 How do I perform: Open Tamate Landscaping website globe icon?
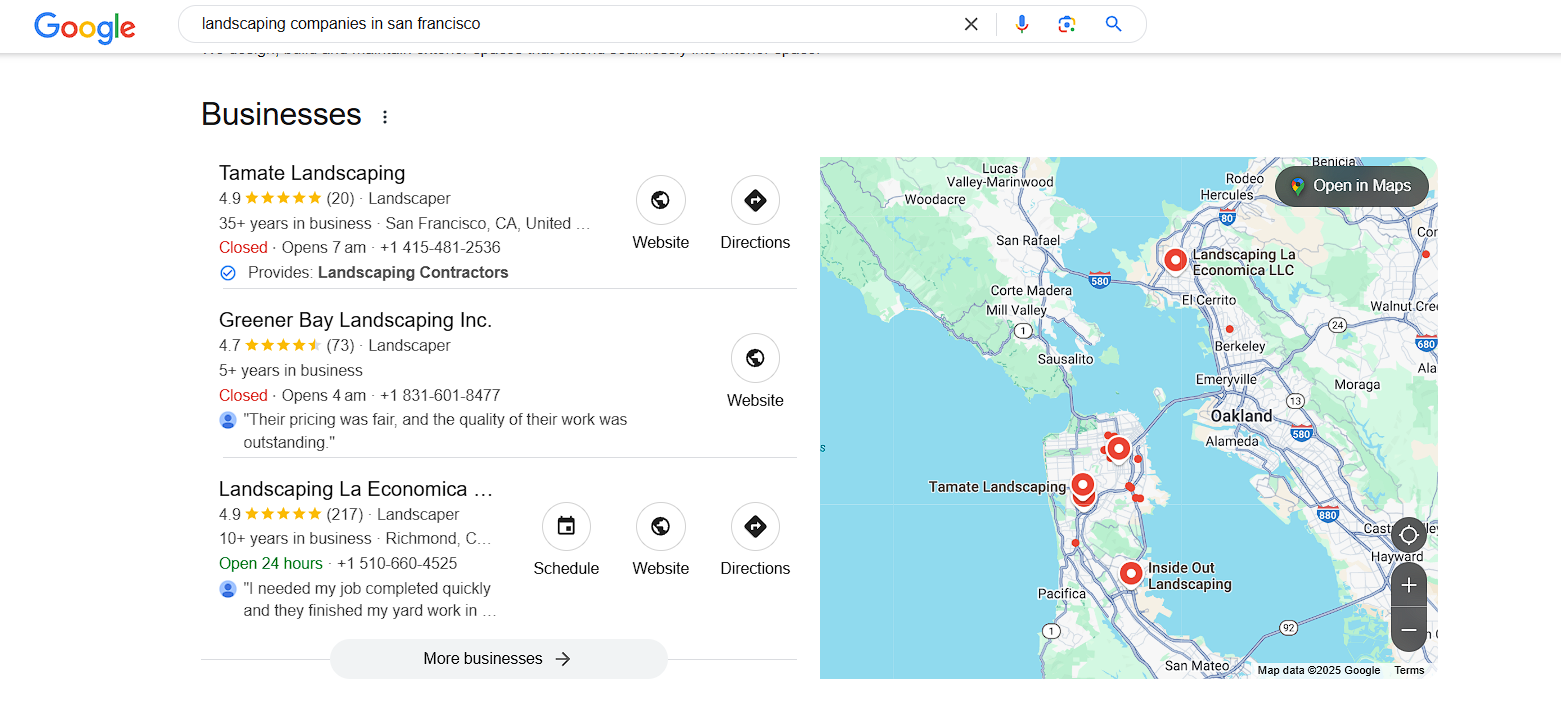[661, 200]
